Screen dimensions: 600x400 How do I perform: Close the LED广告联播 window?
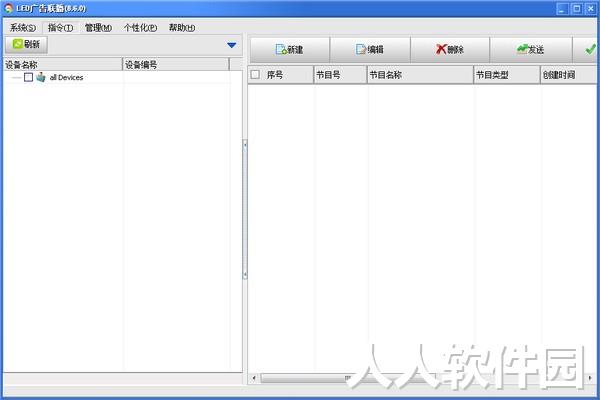(591, 9)
